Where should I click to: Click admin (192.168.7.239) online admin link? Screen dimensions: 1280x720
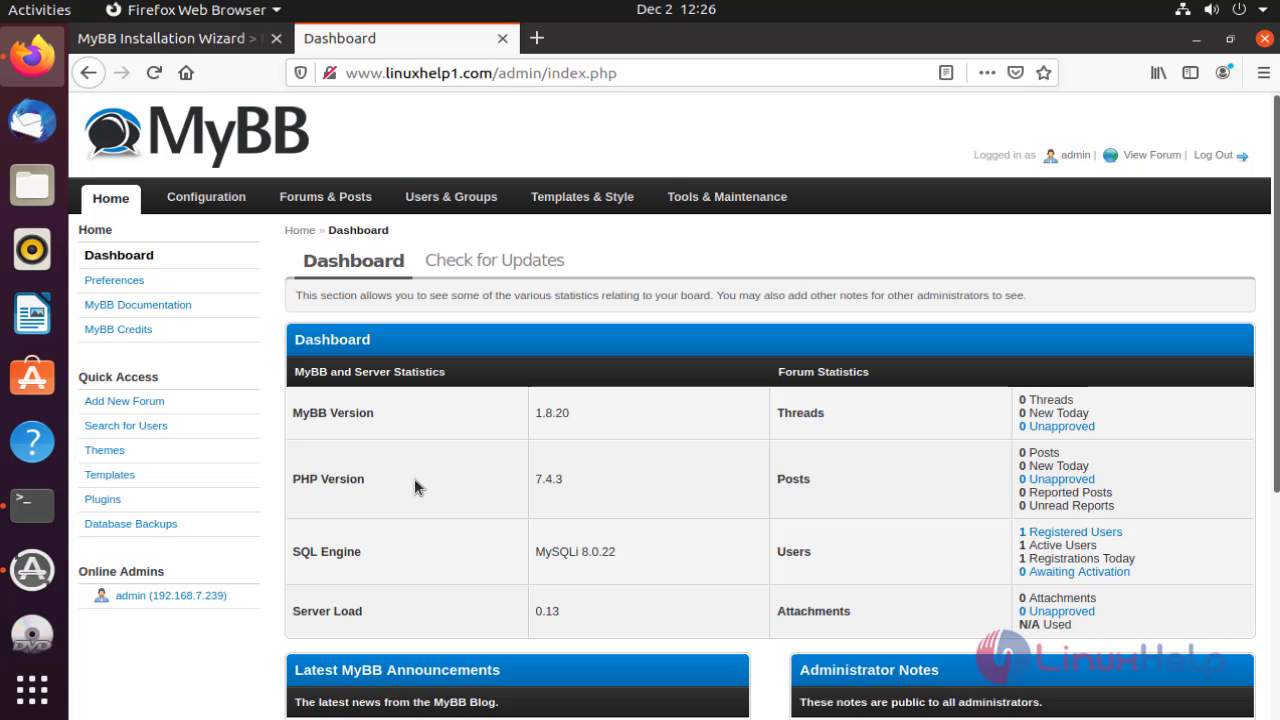(171, 596)
